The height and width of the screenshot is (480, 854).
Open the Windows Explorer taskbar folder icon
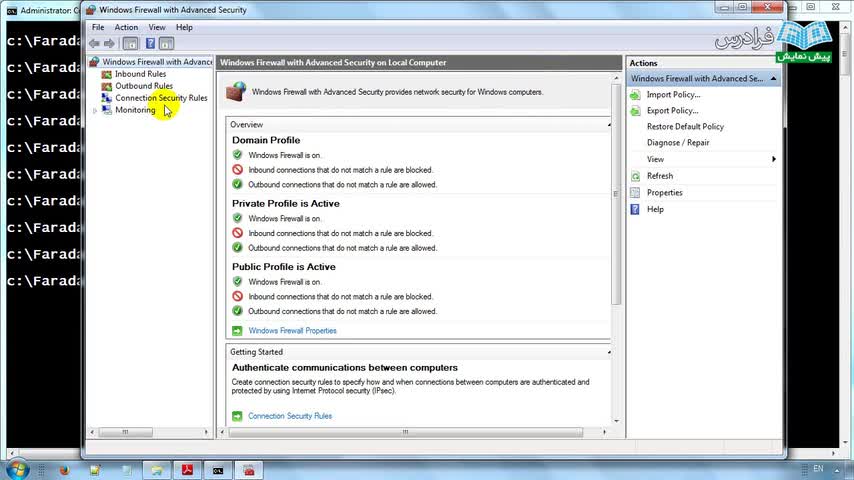click(x=157, y=470)
